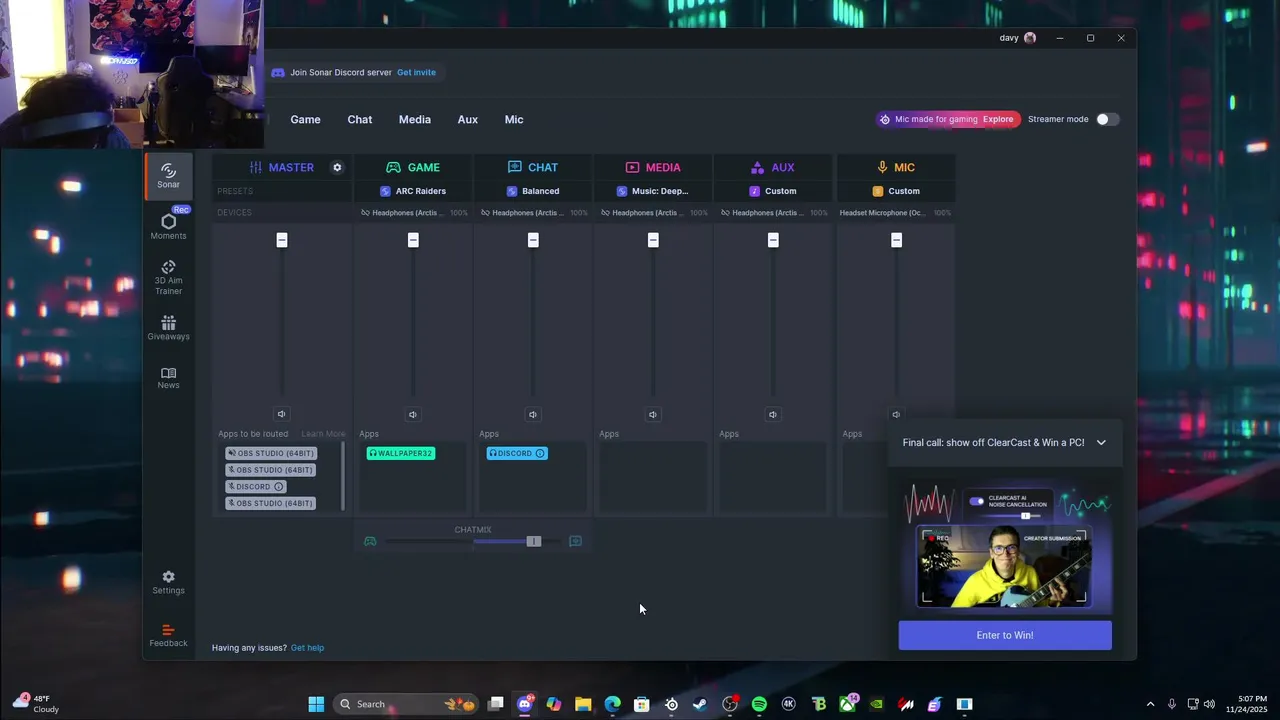Click the ClearCast creator submission thumbnail
Viewport: 1280px width, 720px height.
click(1004, 566)
